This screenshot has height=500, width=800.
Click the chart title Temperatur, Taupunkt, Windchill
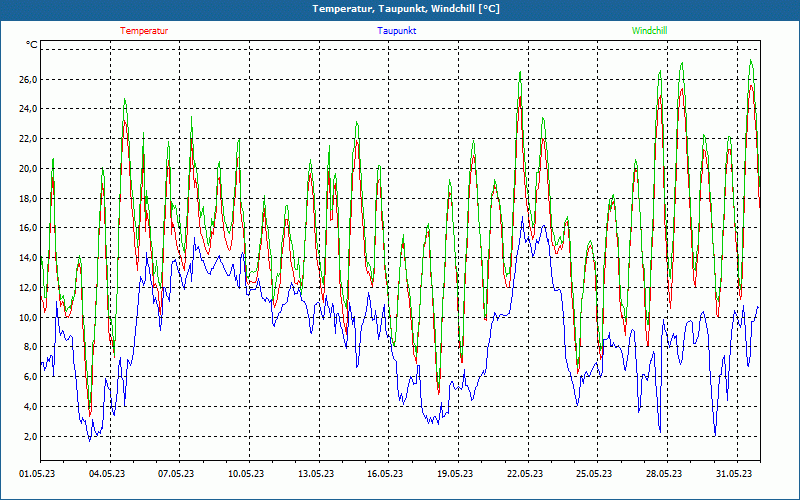tap(406, 9)
